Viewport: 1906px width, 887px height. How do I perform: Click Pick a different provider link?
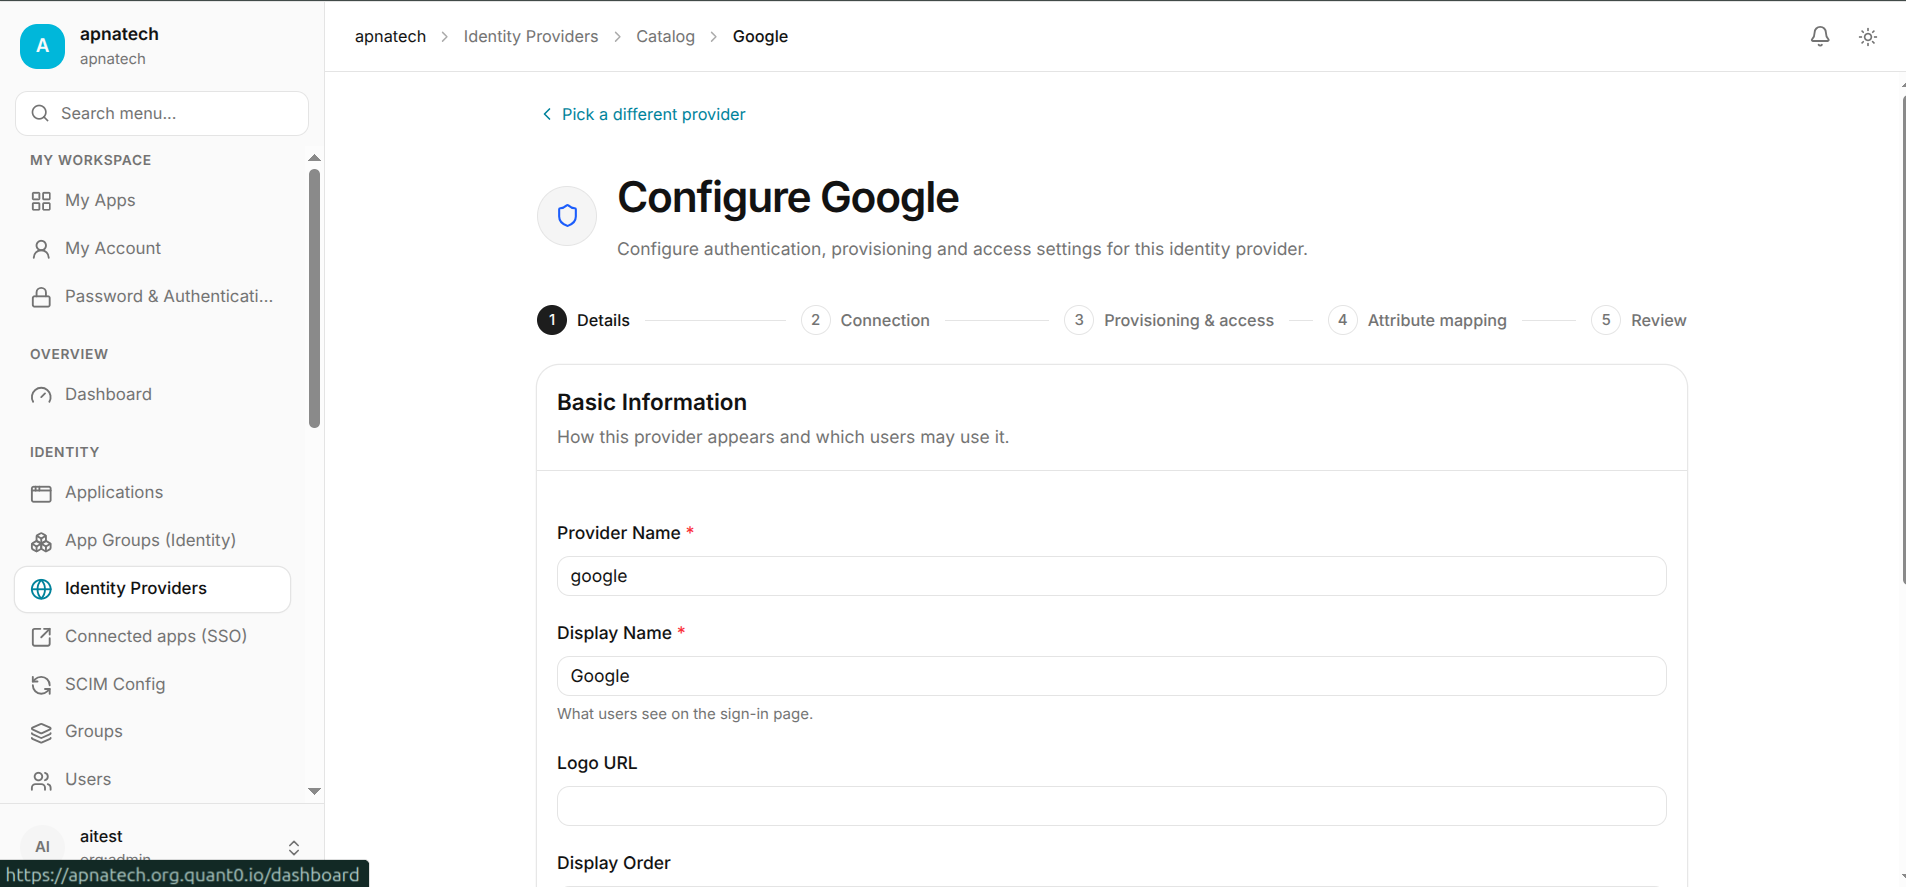(x=643, y=114)
